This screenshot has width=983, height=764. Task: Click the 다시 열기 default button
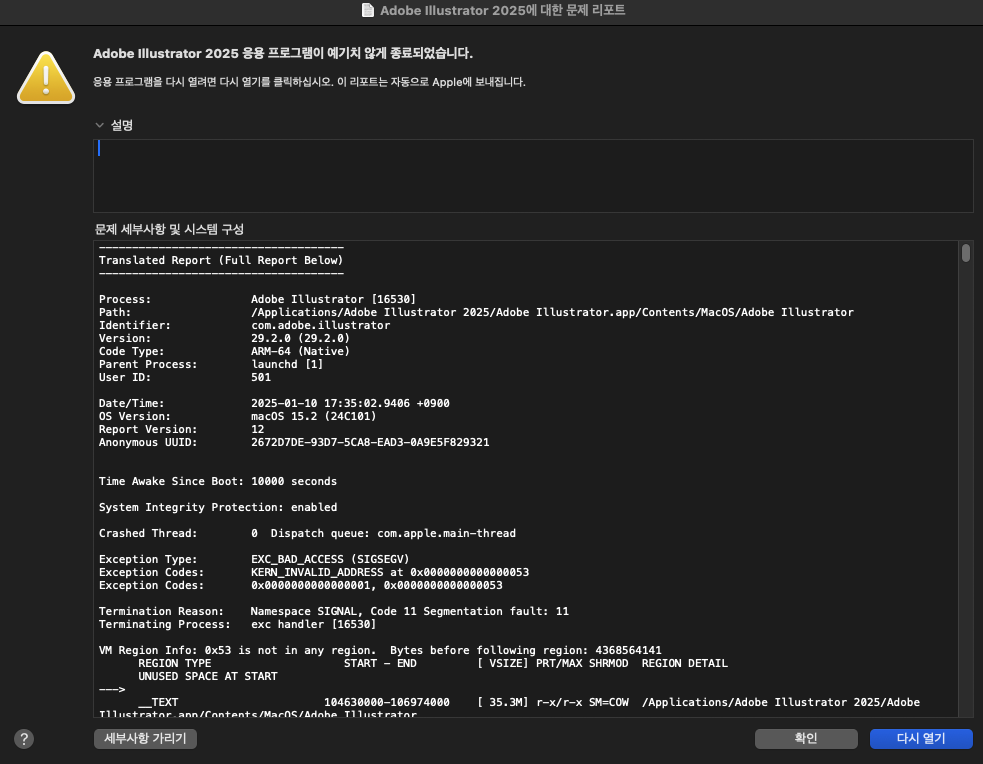pyautogui.click(x=920, y=738)
